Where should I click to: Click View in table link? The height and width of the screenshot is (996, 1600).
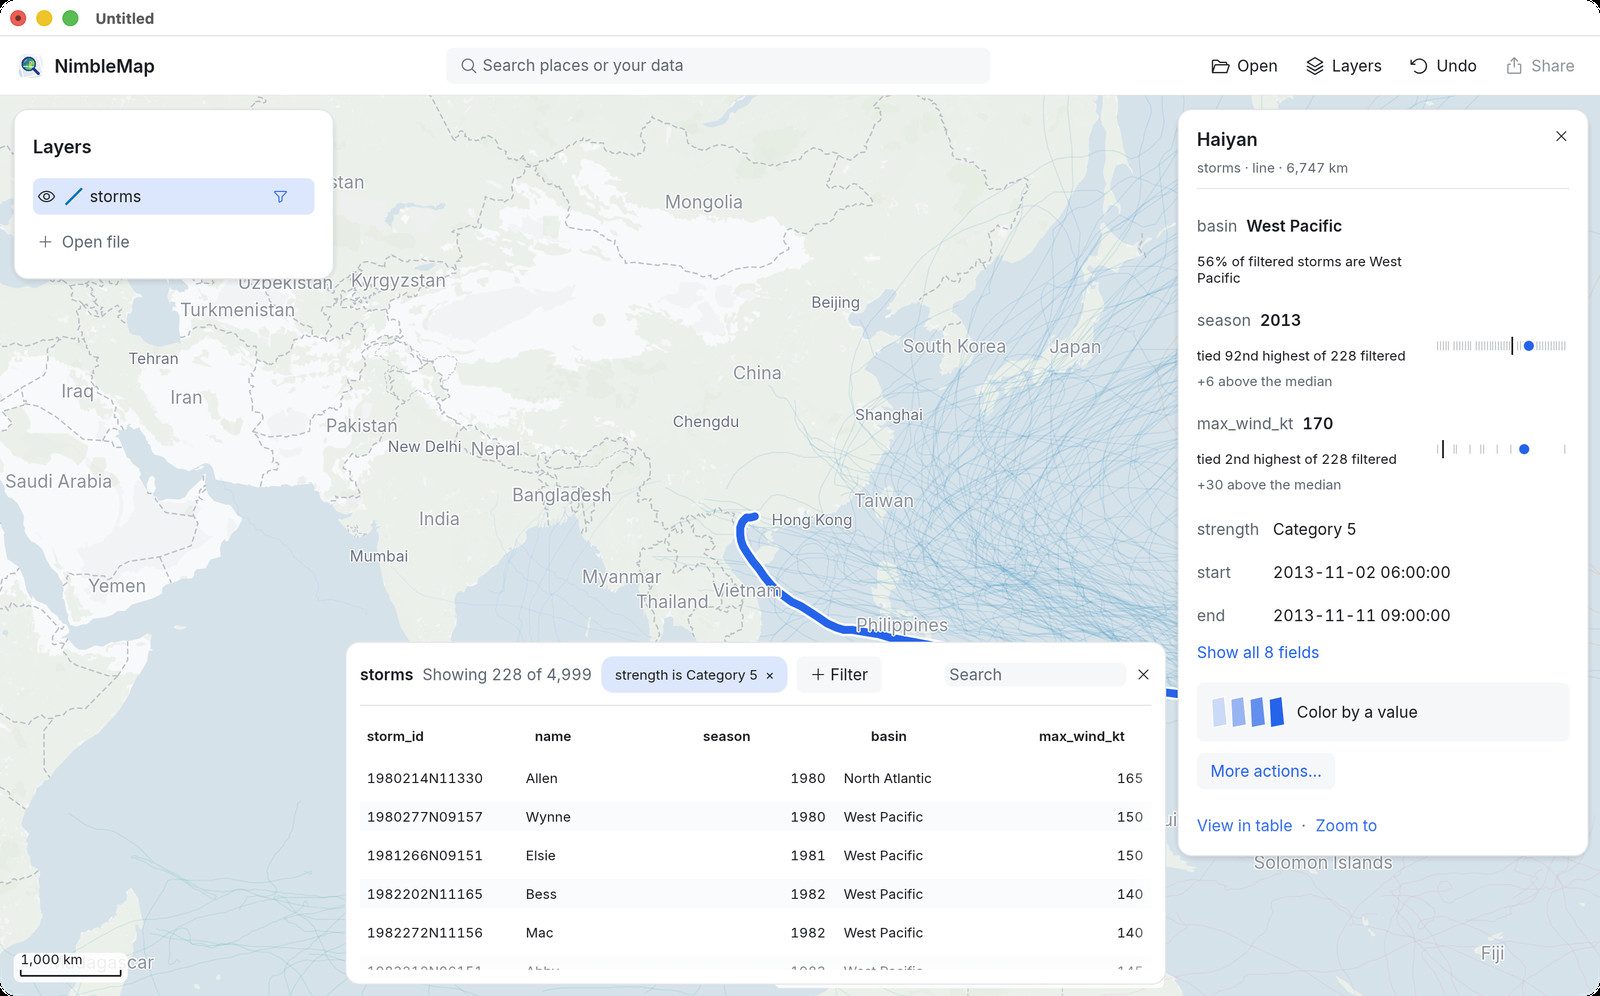click(1244, 826)
